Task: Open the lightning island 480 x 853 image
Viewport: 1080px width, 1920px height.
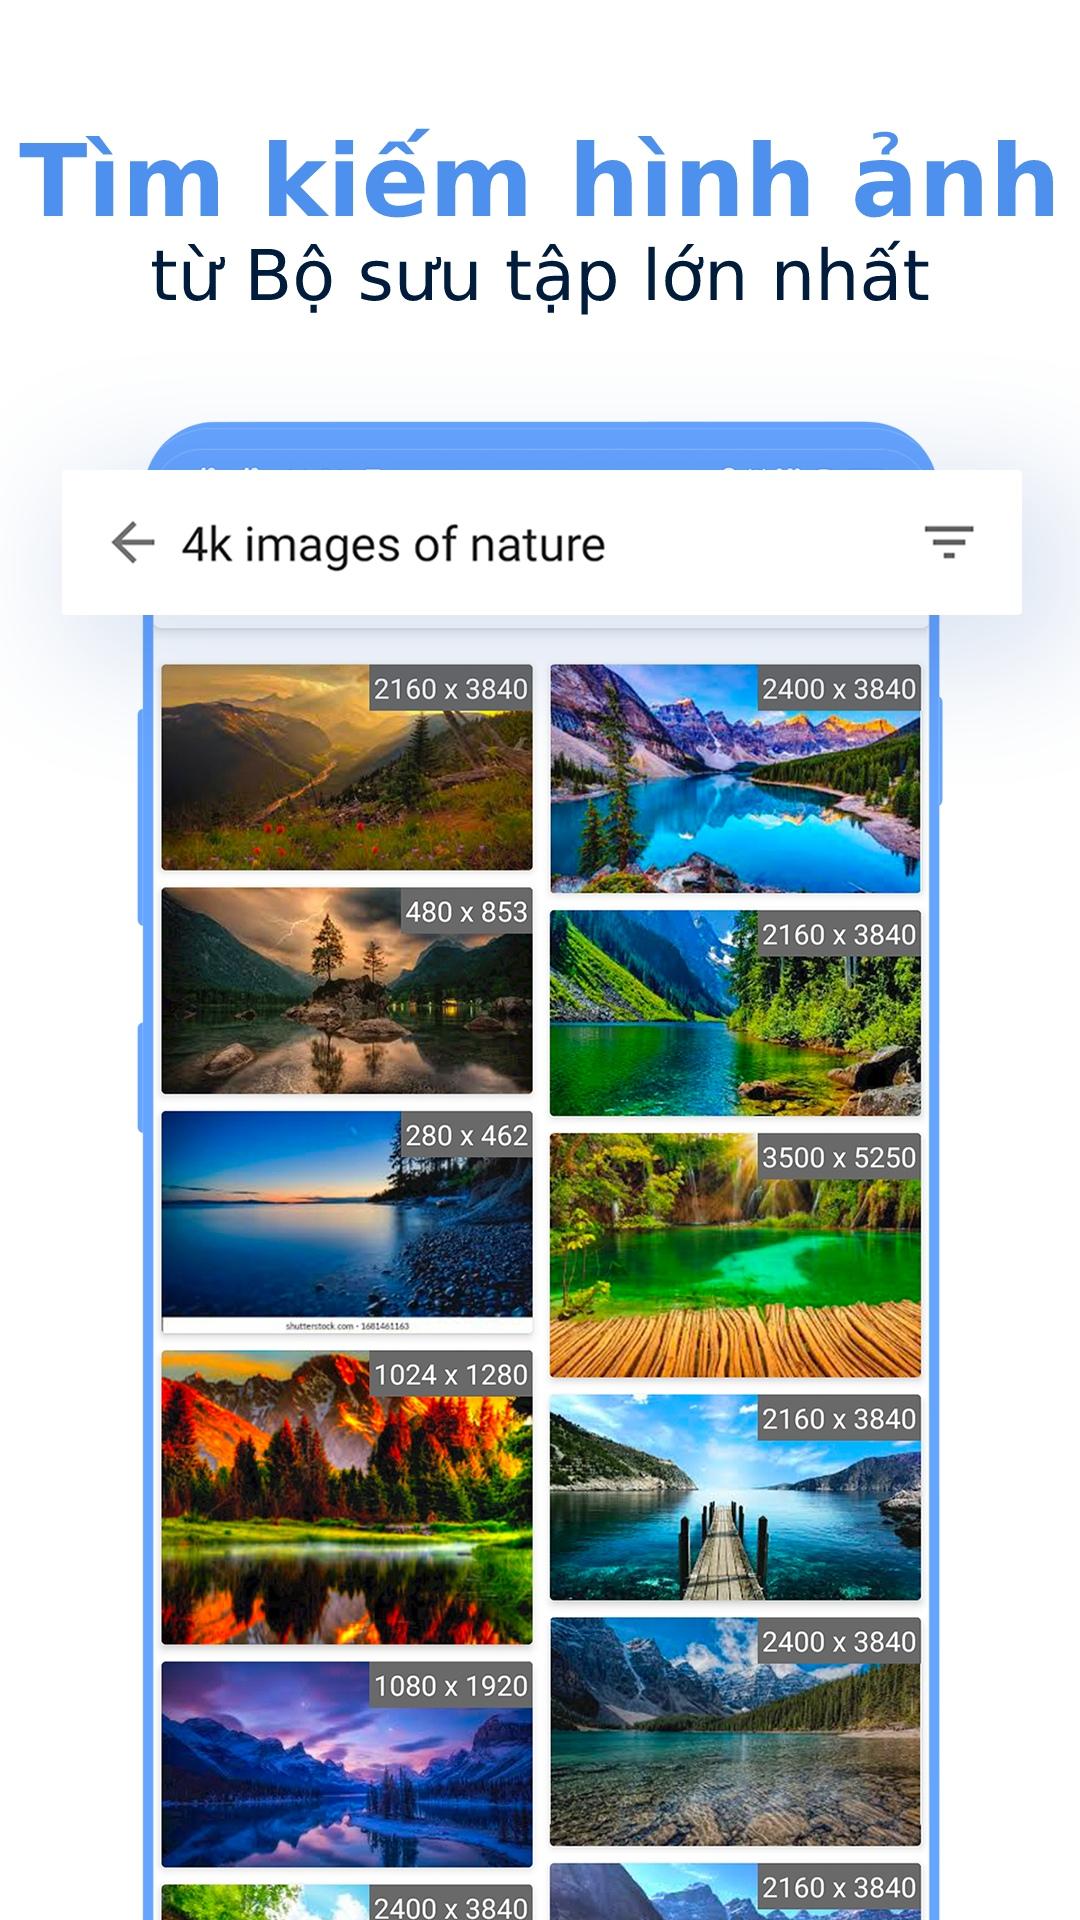Action: coord(347,990)
